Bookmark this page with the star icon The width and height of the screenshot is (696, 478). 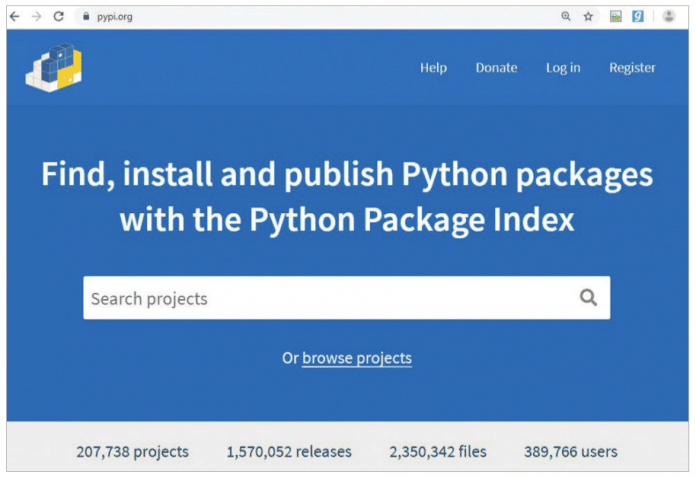pyautogui.click(x=589, y=16)
